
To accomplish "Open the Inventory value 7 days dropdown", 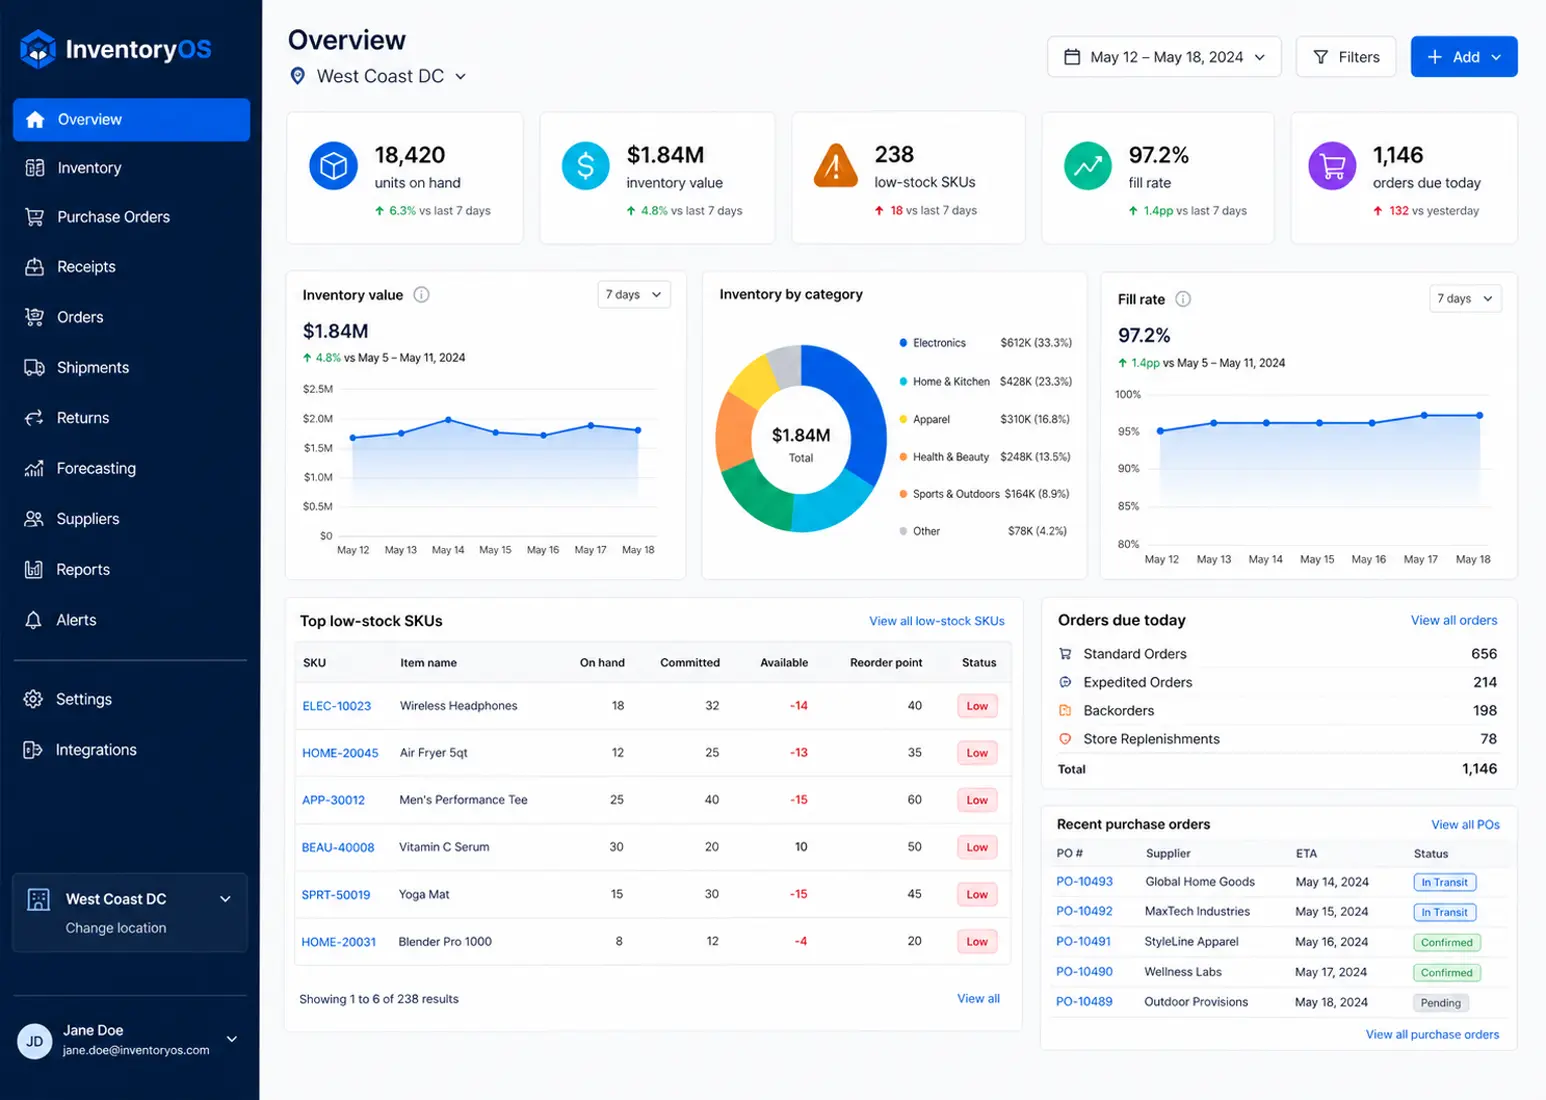I will (x=634, y=295).
